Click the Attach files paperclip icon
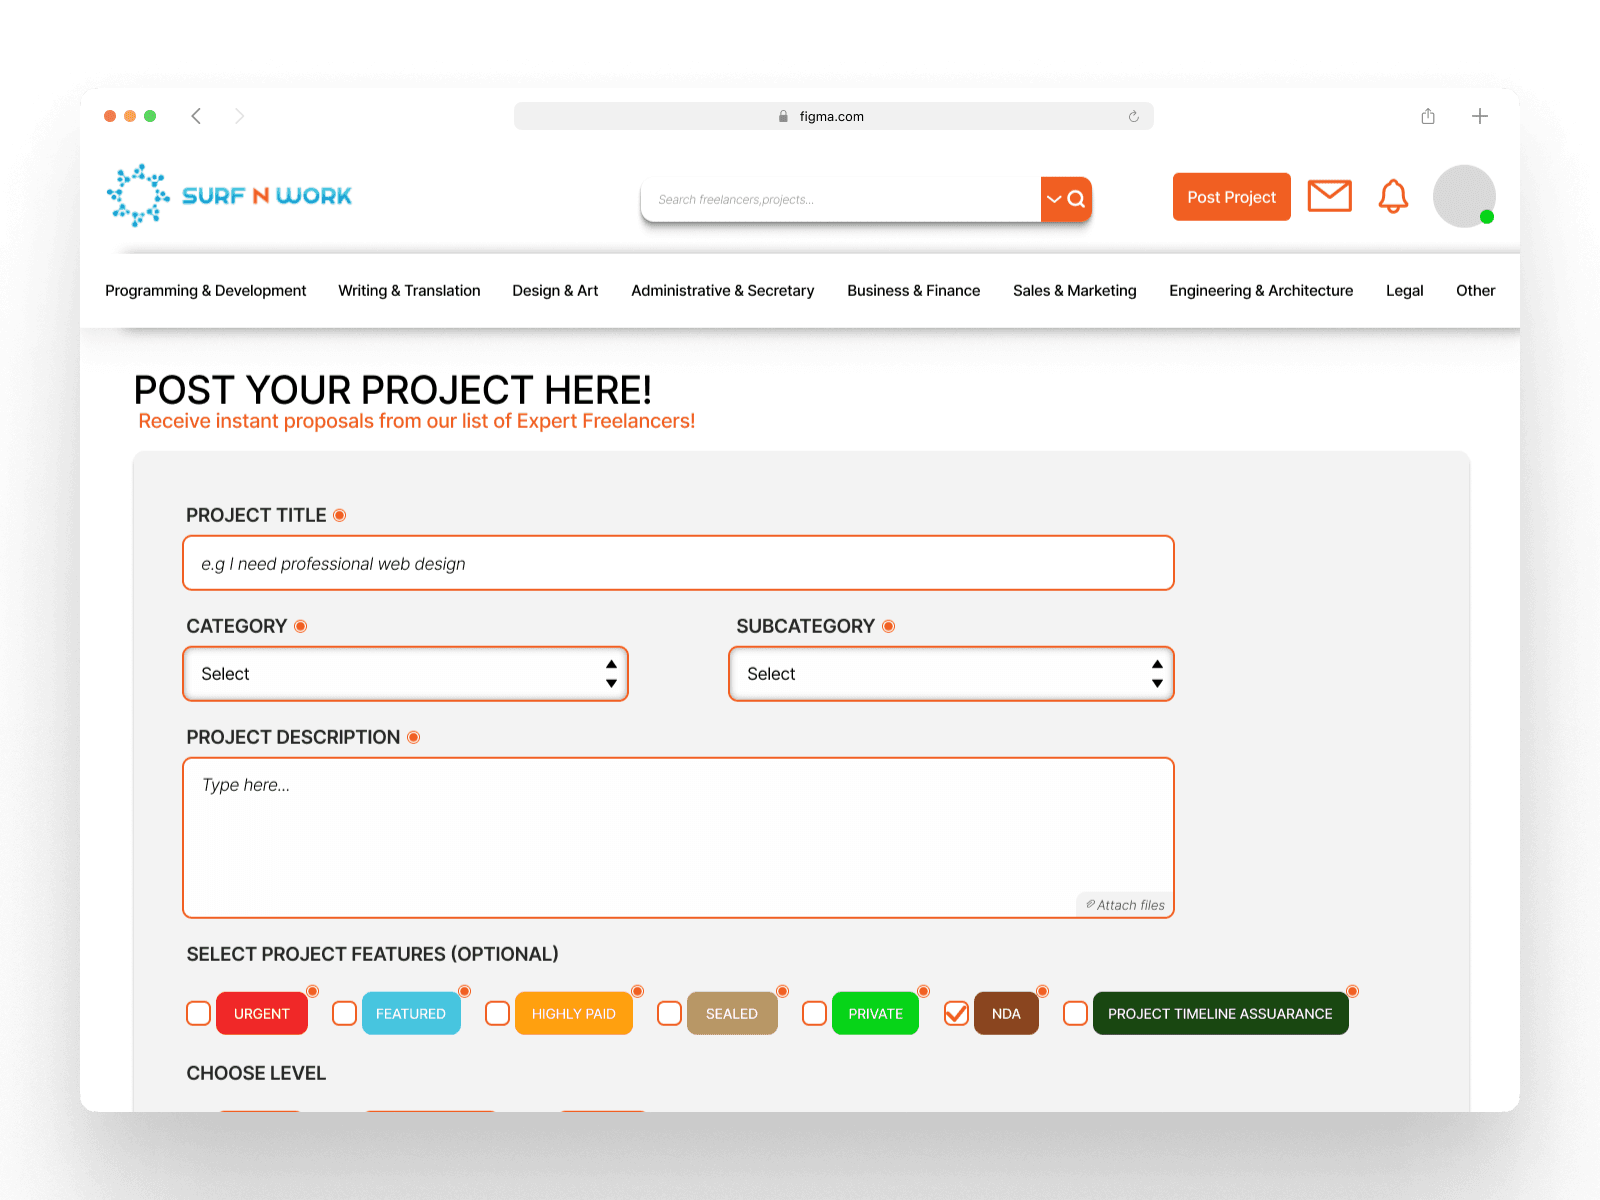1600x1200 pixels. (1090, 904)
